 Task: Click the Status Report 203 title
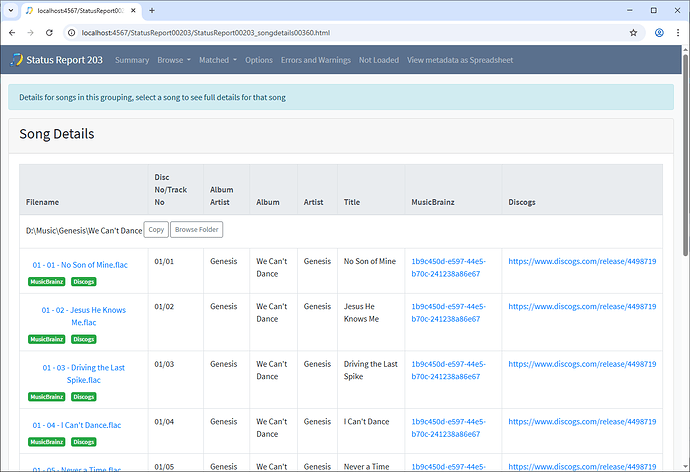point(64,60)
